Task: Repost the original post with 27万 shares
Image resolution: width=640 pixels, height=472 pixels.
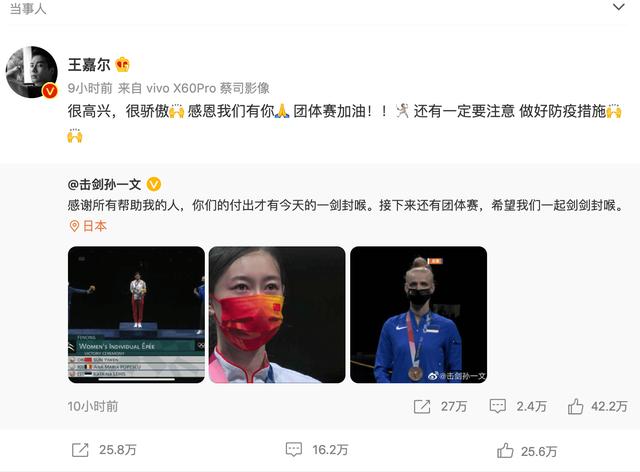Action: tap(440, 406)
